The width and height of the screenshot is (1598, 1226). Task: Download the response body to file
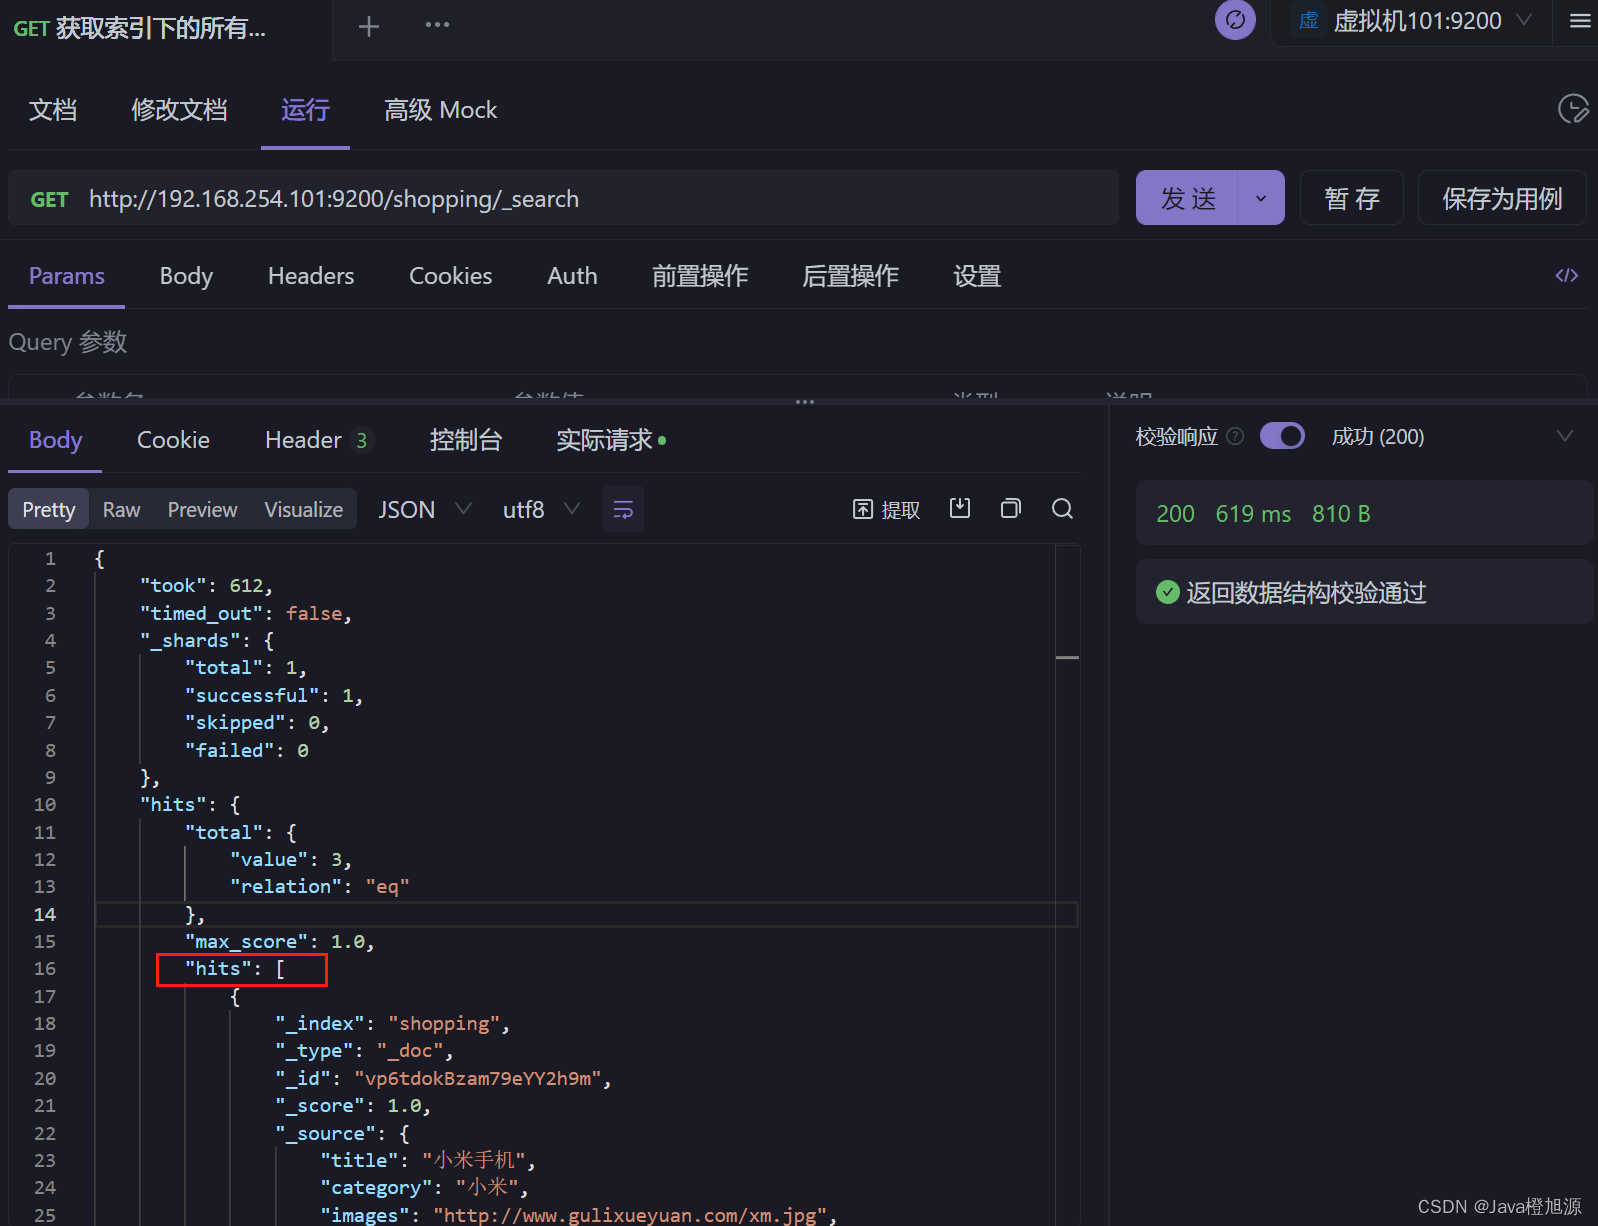960,508
